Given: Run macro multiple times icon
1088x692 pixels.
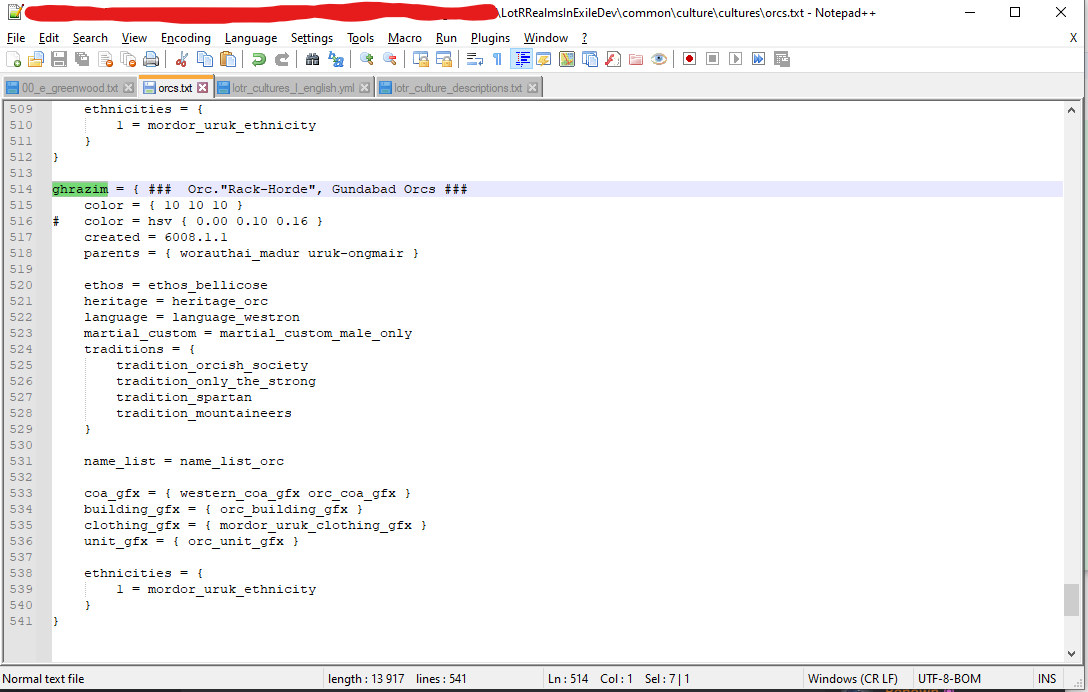Looking at the screenshot, I should (758, 60).
